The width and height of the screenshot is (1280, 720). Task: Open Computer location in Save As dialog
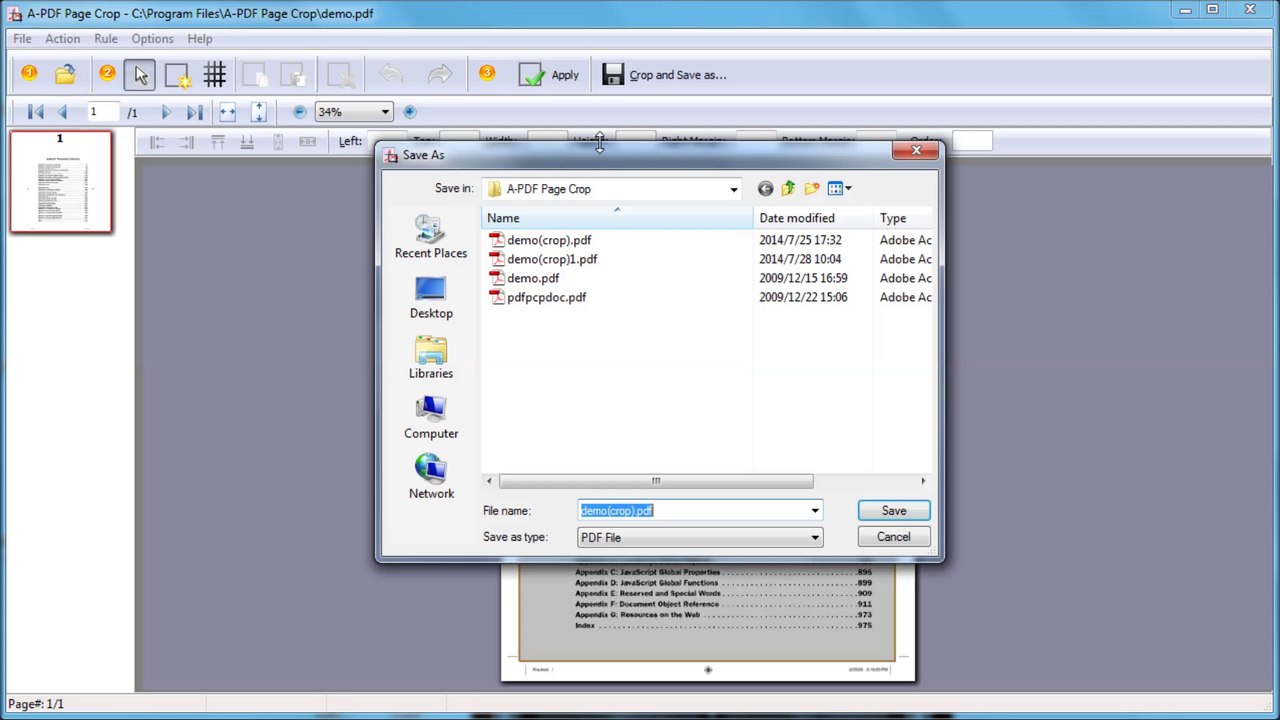[431, 418]
